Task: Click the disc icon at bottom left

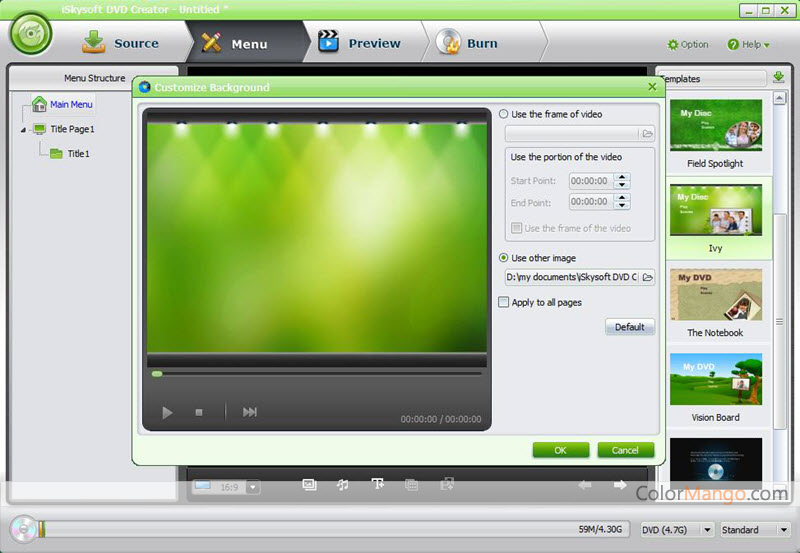Action: (23, 529)
